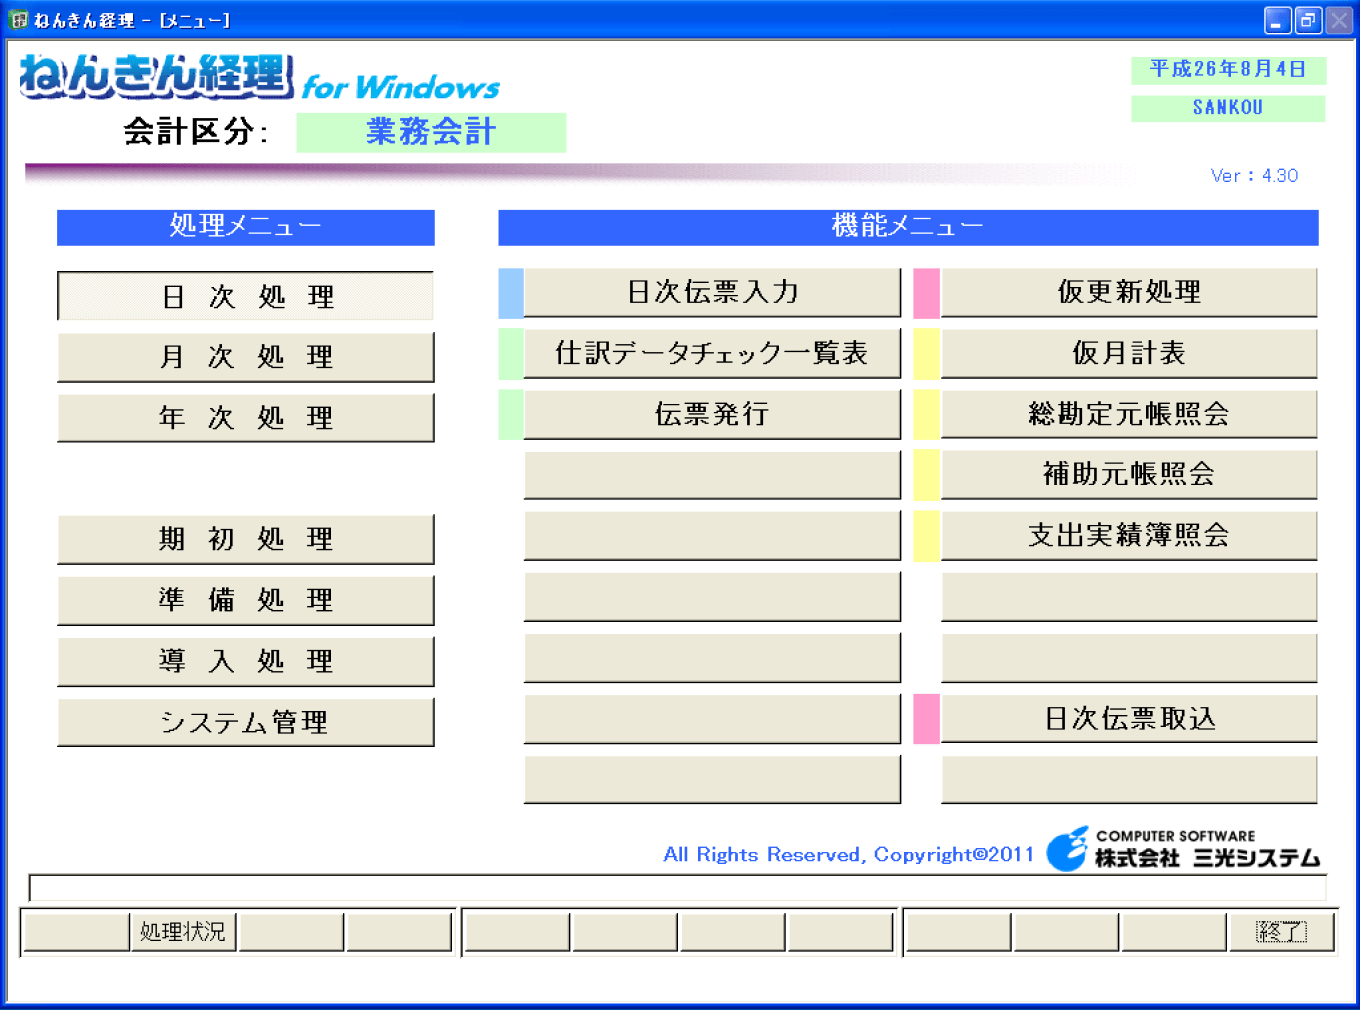Click the blue marker beside 日次伝票入力
The width and height of the screenshot is (1360, 1010).
tap(511, 293)
